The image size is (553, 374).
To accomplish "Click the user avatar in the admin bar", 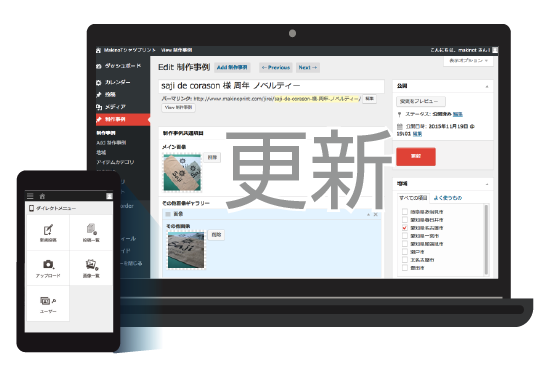I will pyautogui.click(x=495, y=50).
